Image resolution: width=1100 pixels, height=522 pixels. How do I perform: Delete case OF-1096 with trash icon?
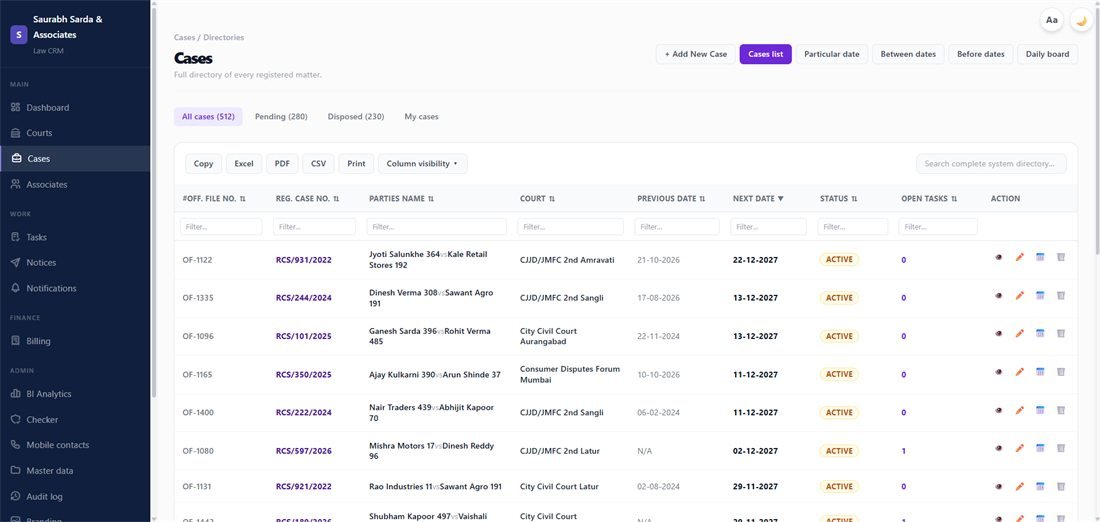1061,333
